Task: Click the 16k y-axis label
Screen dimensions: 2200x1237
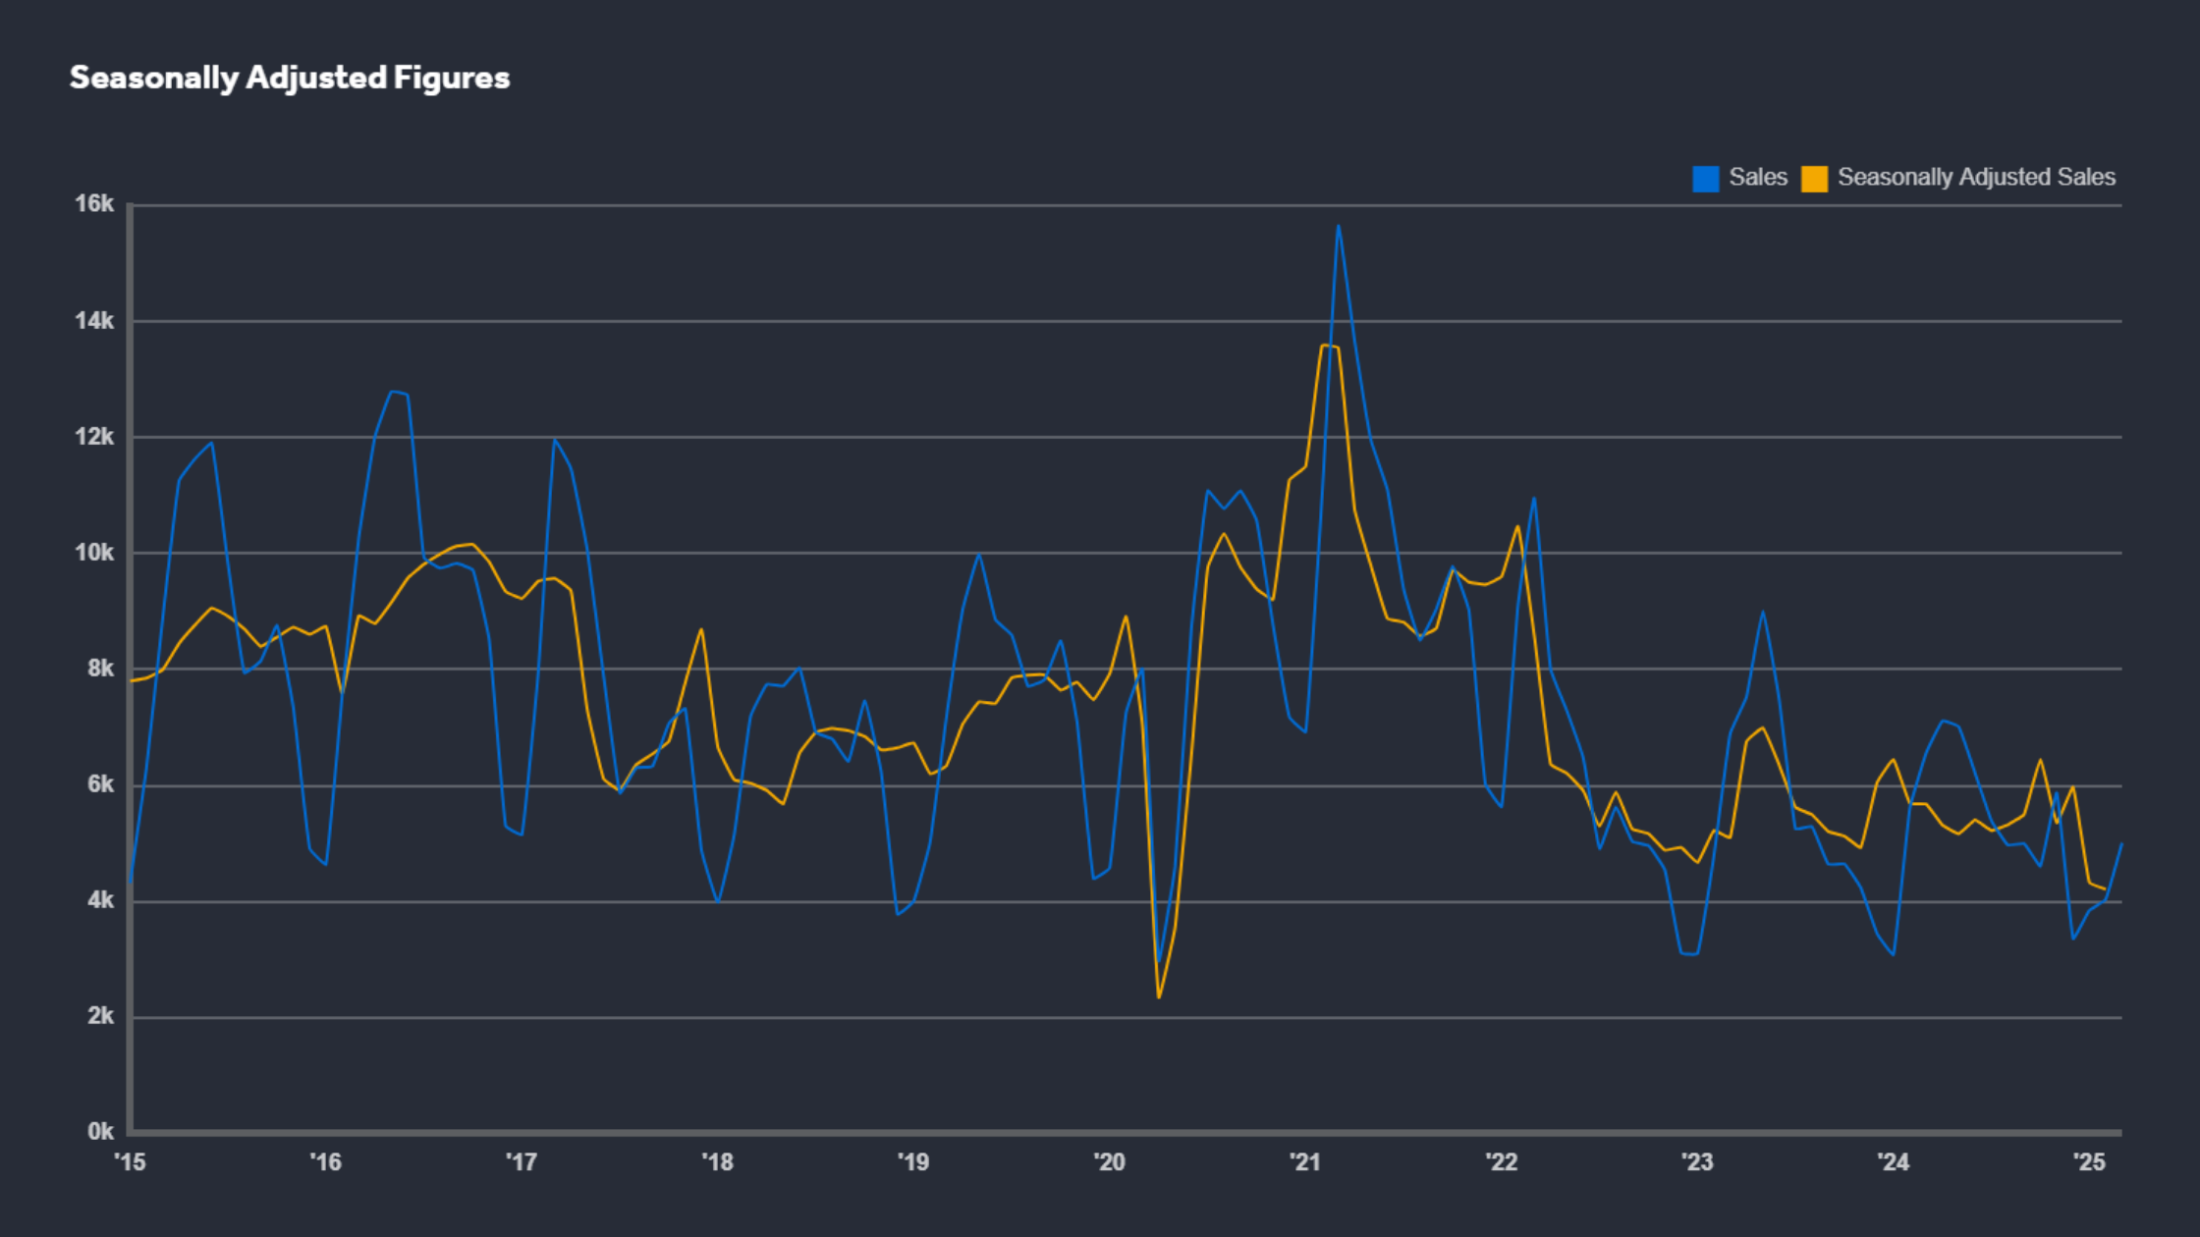Action: click(94, 204)
